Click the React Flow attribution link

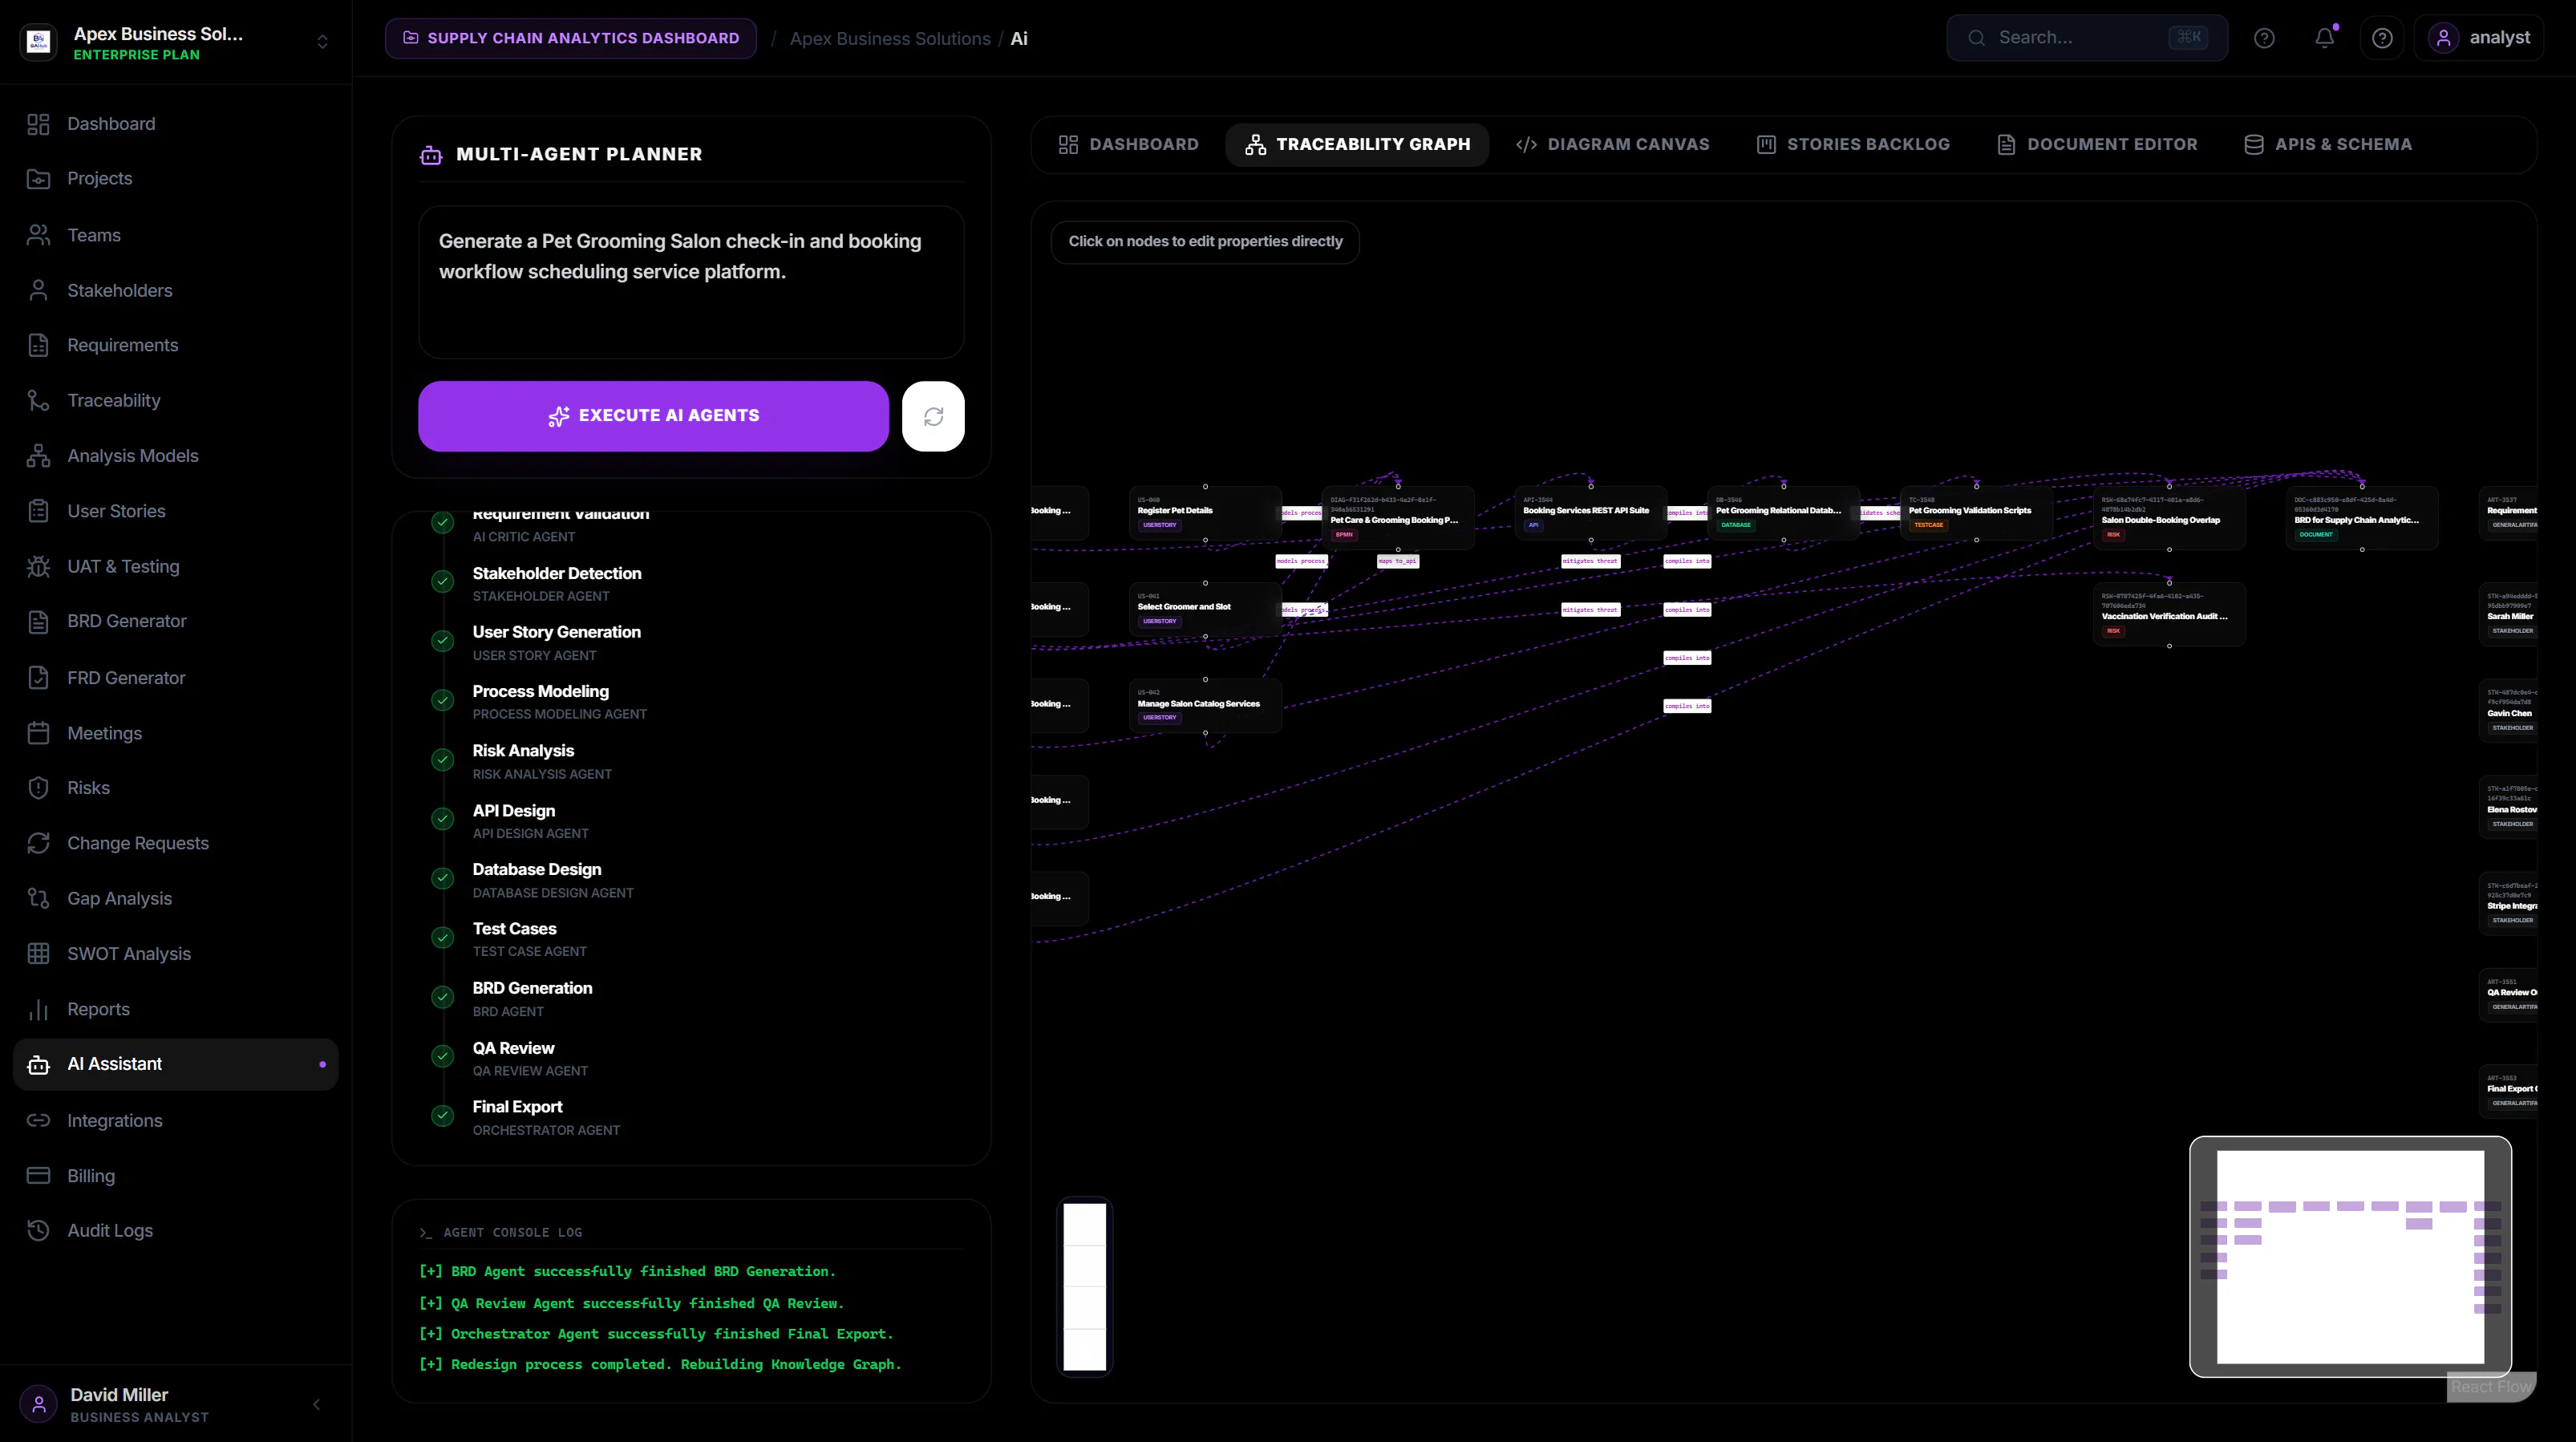point(2491,1387)
